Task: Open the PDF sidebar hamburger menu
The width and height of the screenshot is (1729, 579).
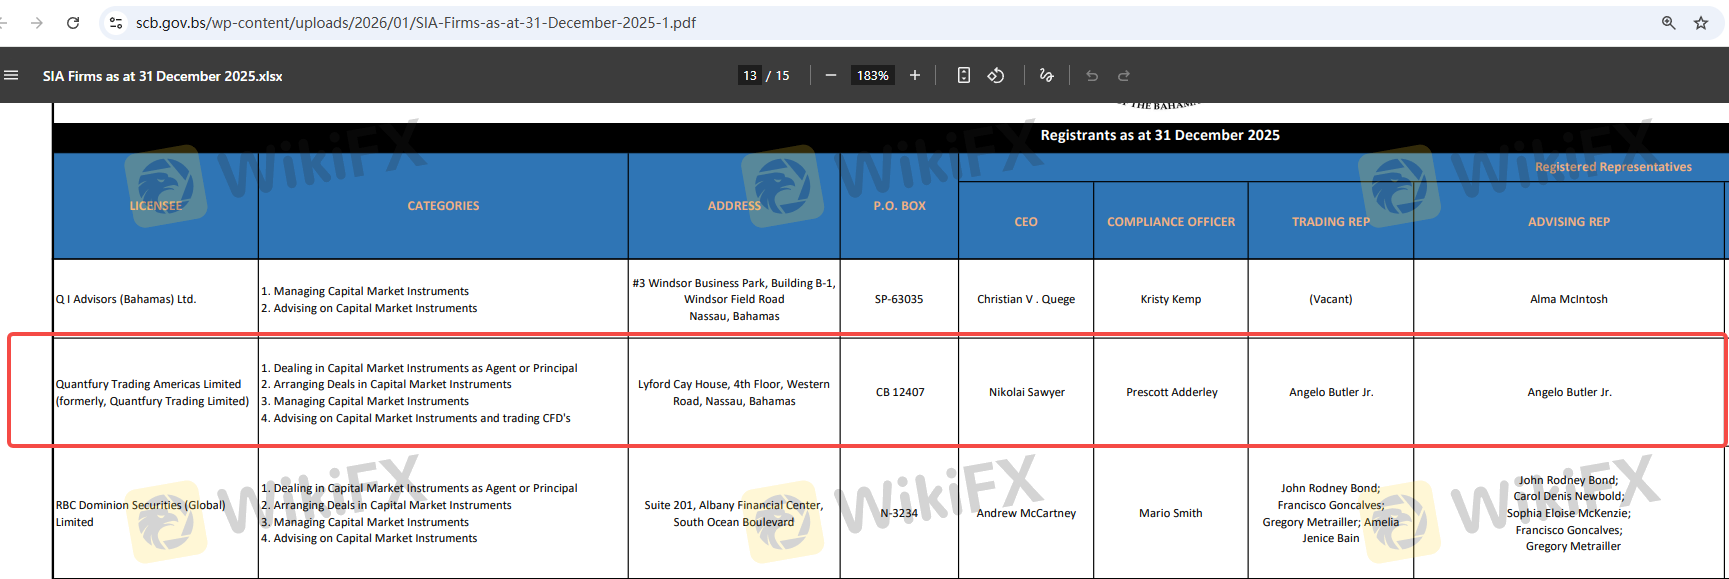Action: [x=11, y=75]
